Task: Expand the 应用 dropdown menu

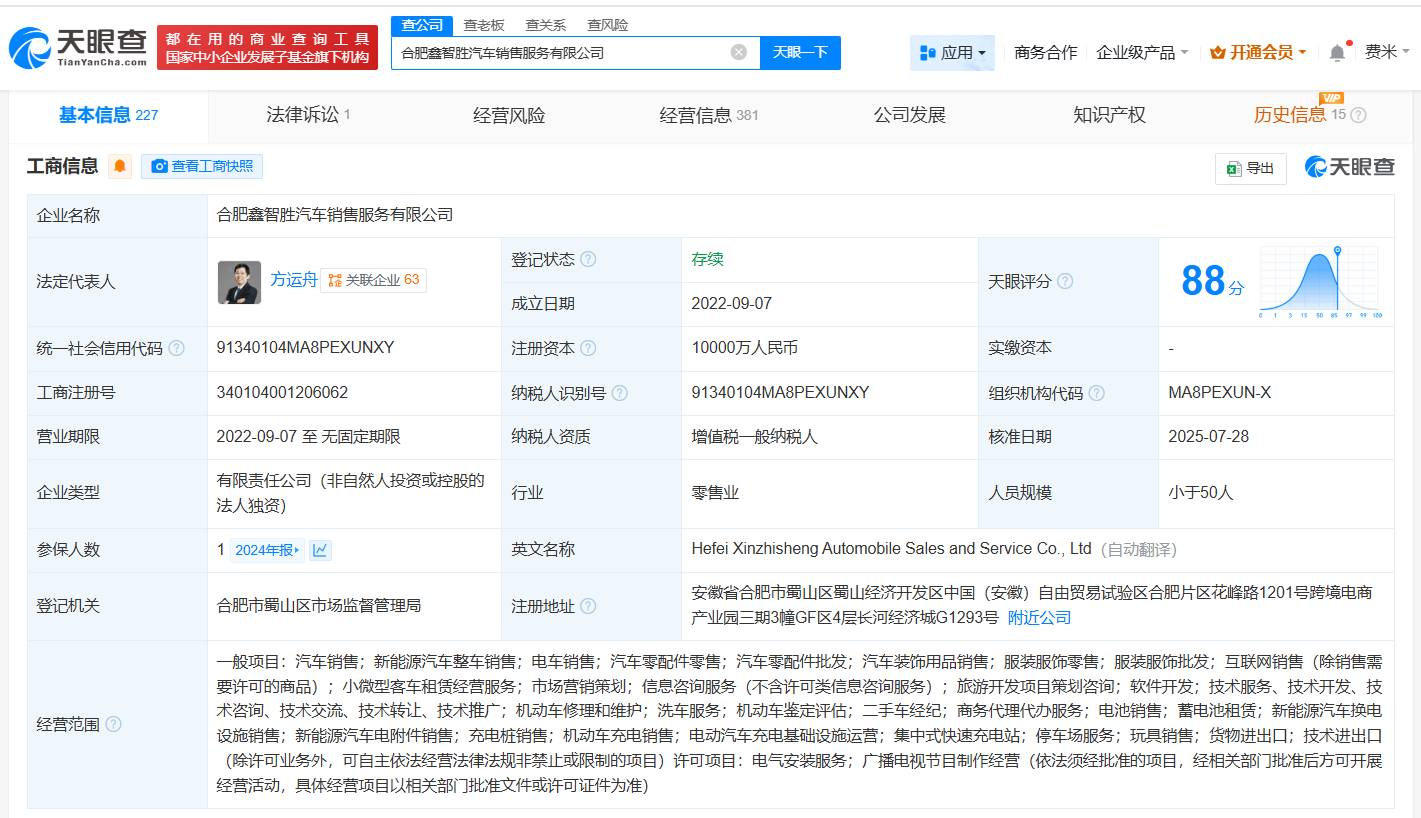Action: [952, 52]
